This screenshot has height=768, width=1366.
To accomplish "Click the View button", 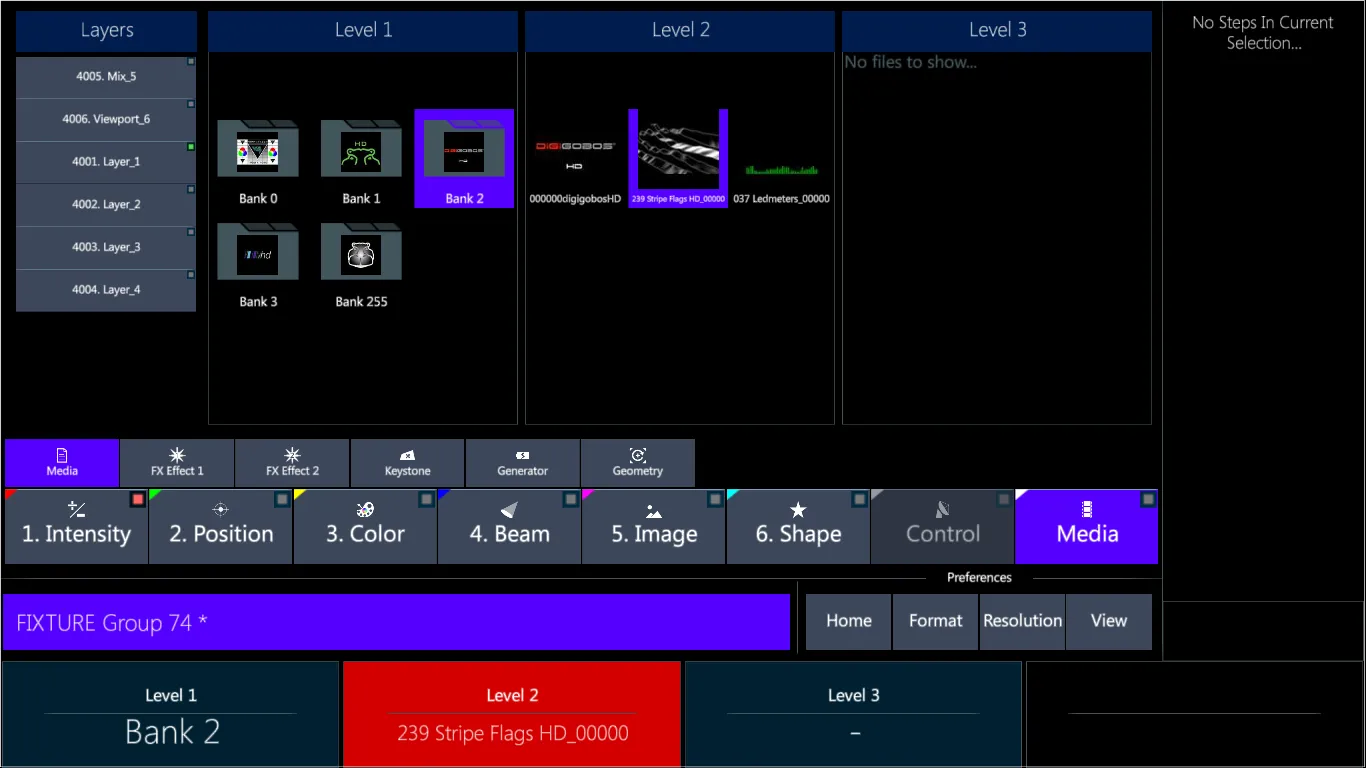I will (x=1109, y=622).
